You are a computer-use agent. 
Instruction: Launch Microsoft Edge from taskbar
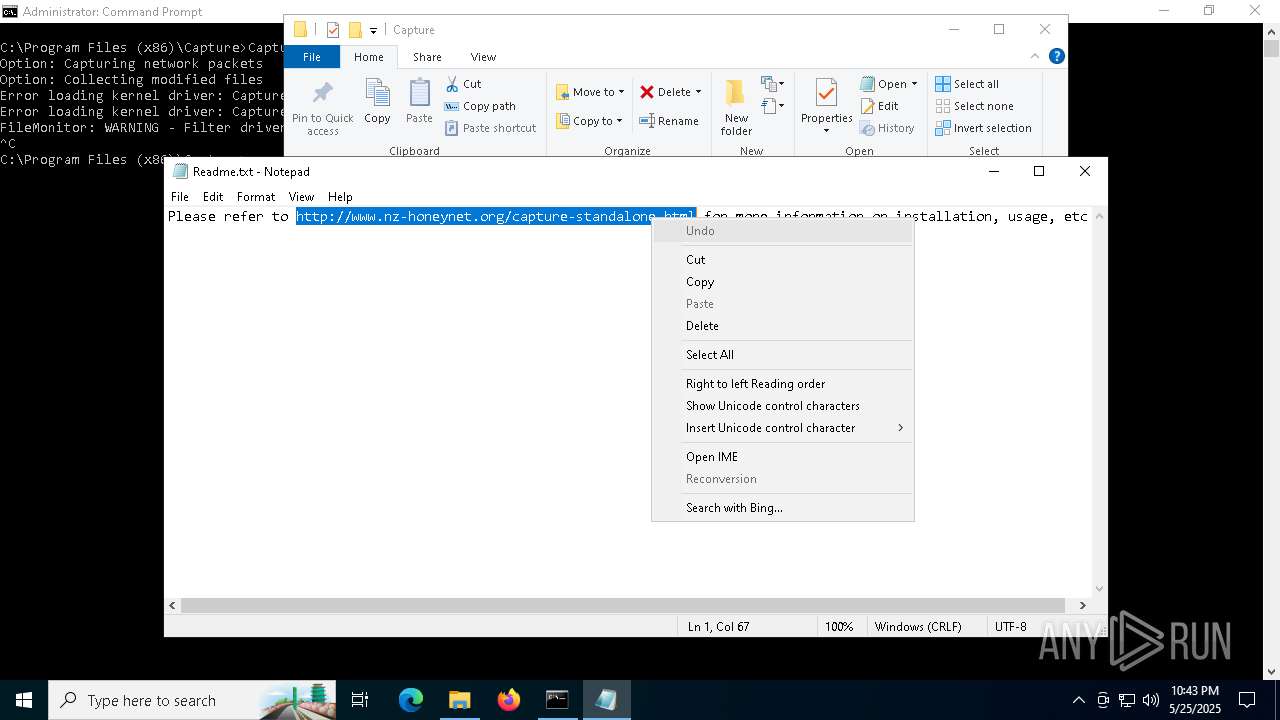click(x=411, y=700)
